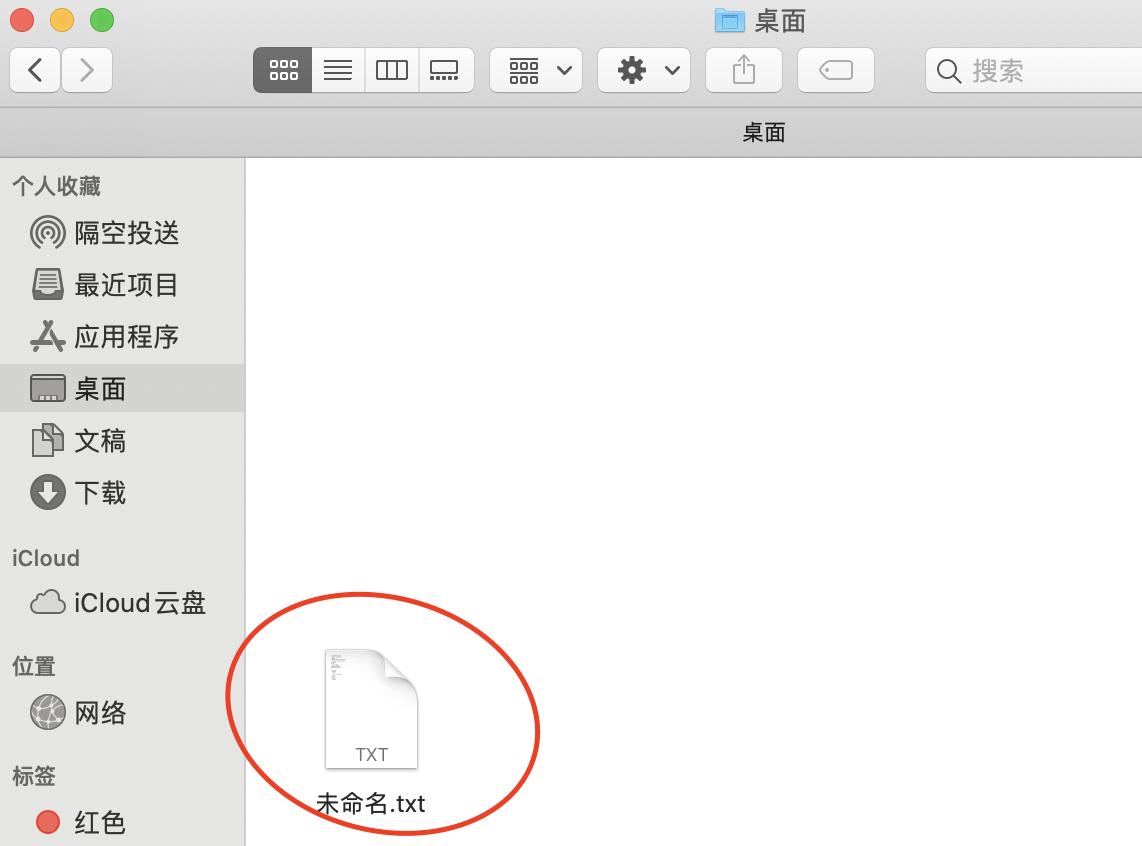Click the Forward navigation arrow
The height and width of the screenshot is (846, 1142).
(x=87, y=70)
